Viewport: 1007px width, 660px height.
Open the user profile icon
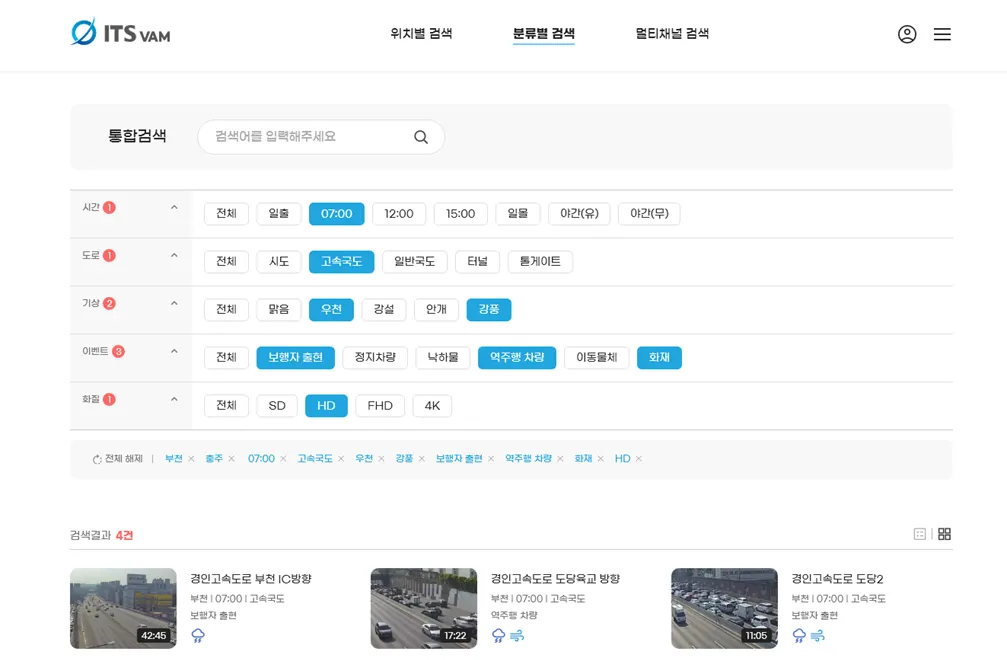point(907,34)
